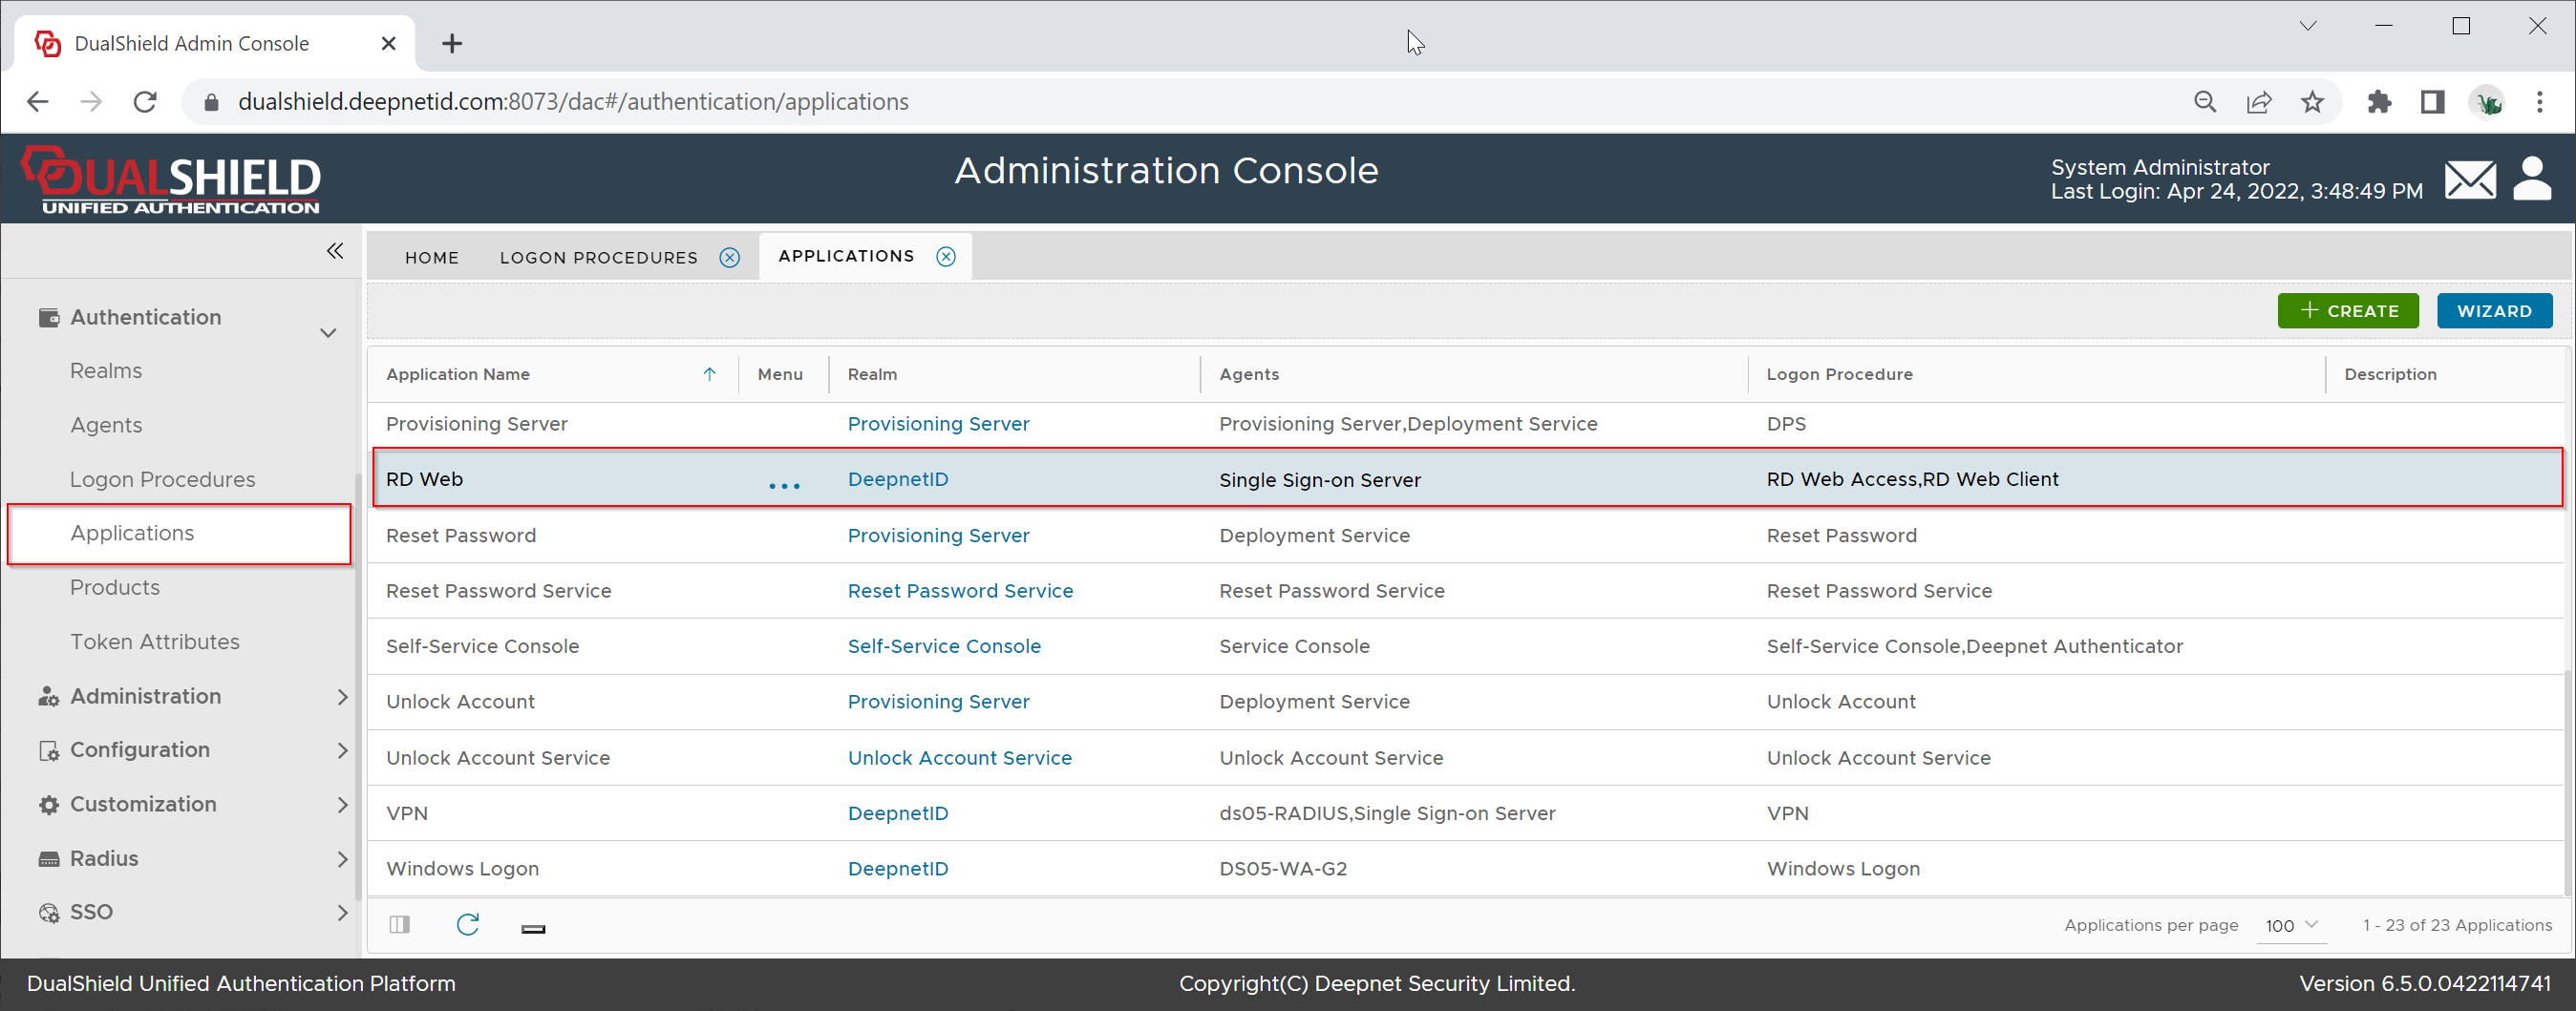Toggle the browser side panel

pos(2432,102)
